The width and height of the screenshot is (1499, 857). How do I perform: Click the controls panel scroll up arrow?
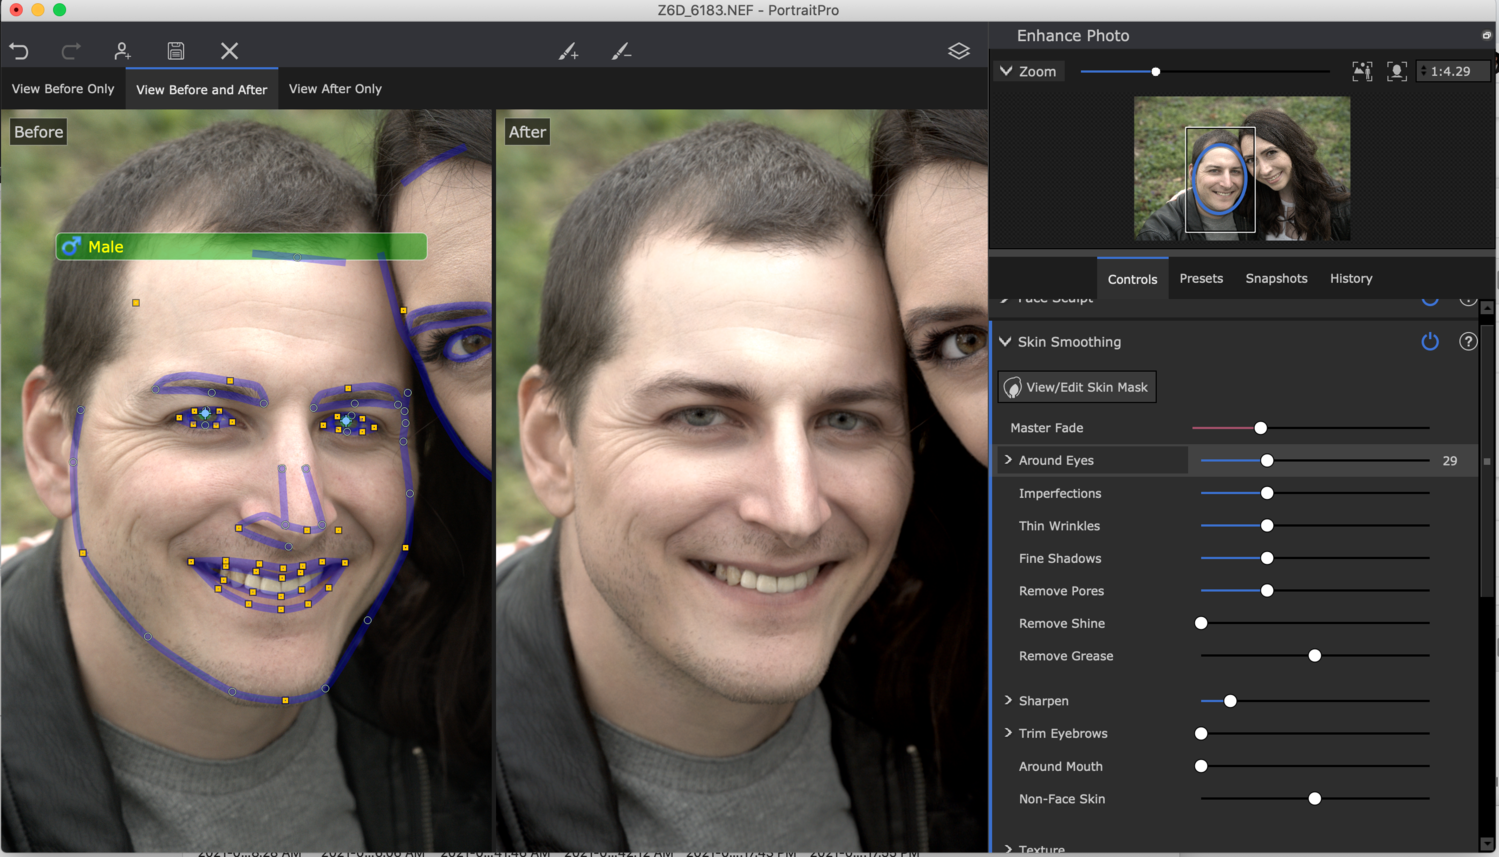1487,307
